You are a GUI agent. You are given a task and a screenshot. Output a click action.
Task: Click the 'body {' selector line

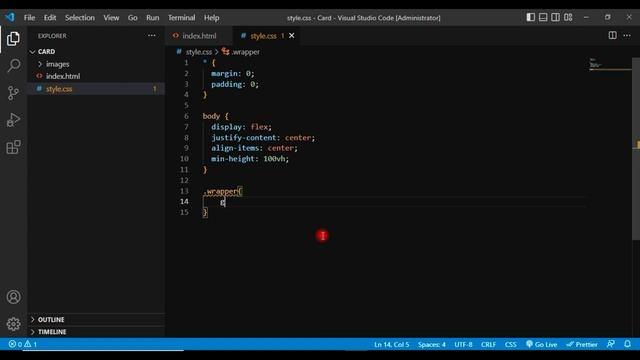pyautogui.click(x=216, y=116)
